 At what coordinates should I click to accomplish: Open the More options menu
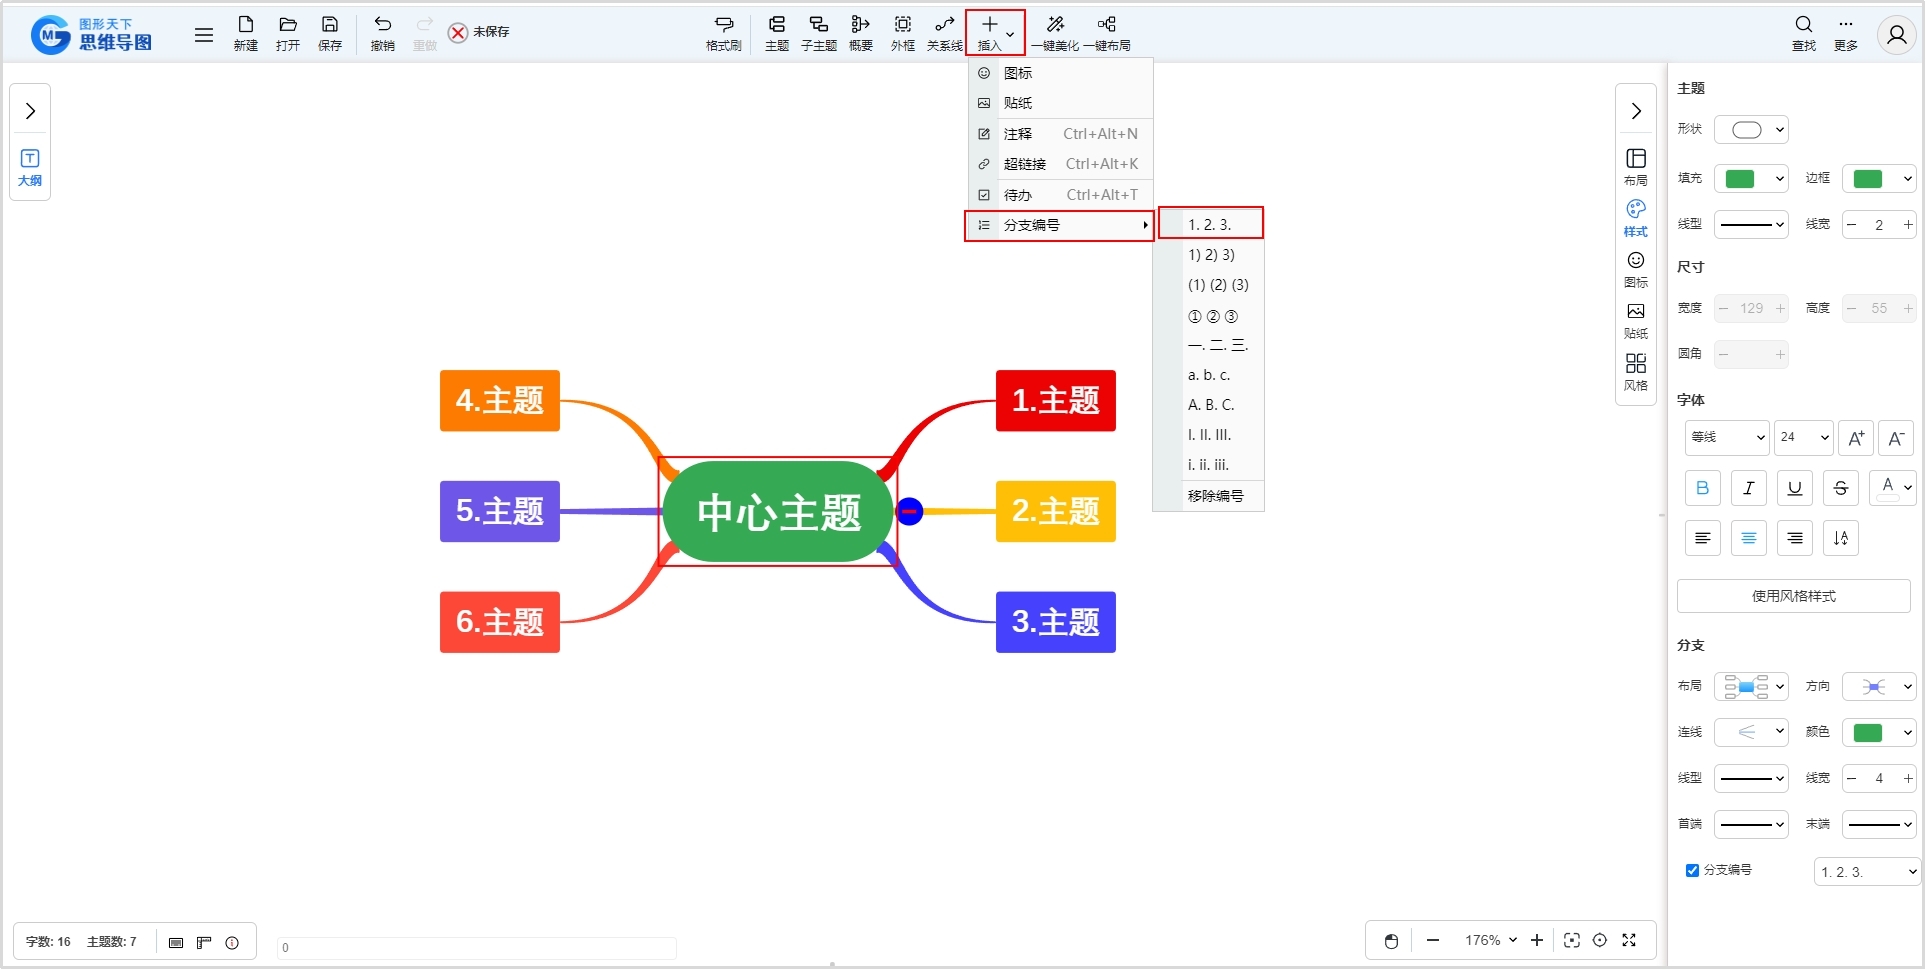1846,33
